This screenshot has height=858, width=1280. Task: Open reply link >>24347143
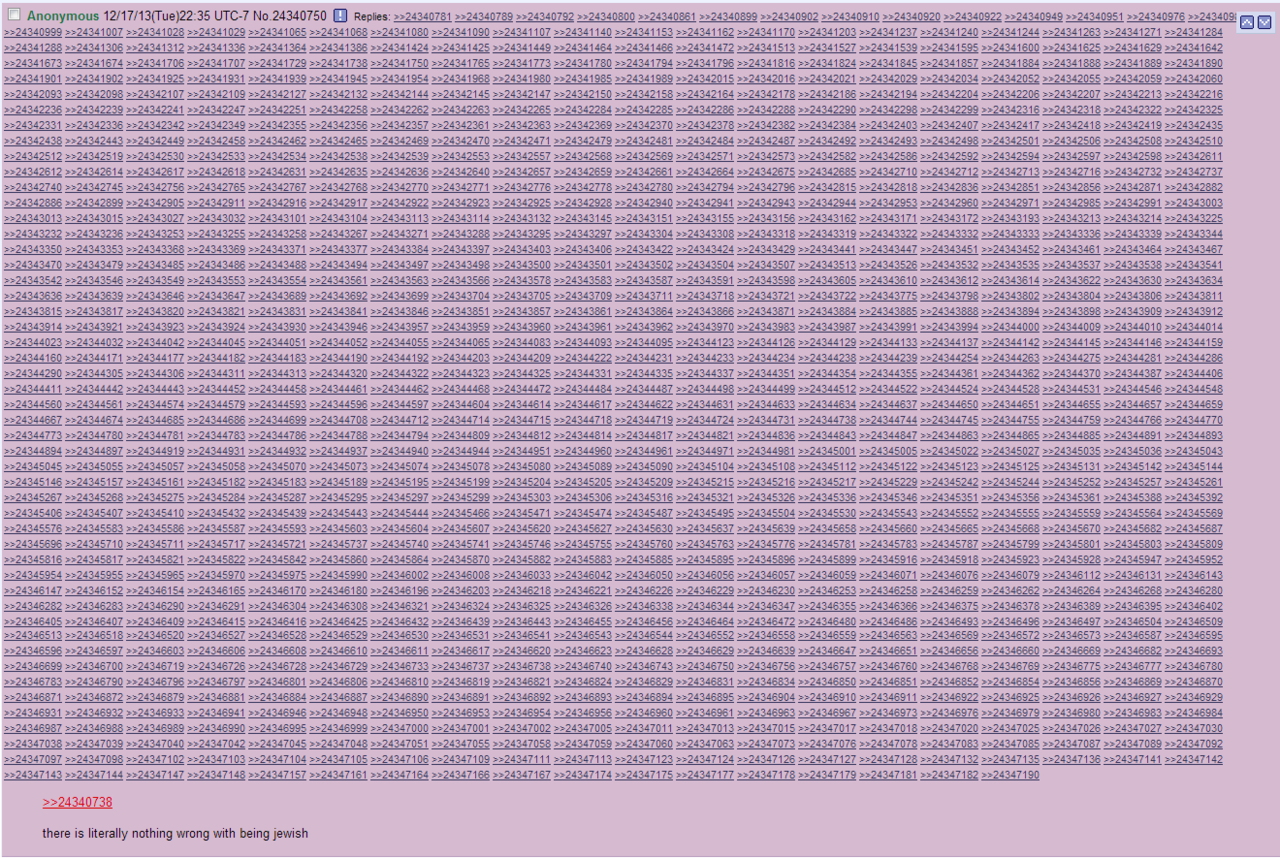(x=33, y=776)
